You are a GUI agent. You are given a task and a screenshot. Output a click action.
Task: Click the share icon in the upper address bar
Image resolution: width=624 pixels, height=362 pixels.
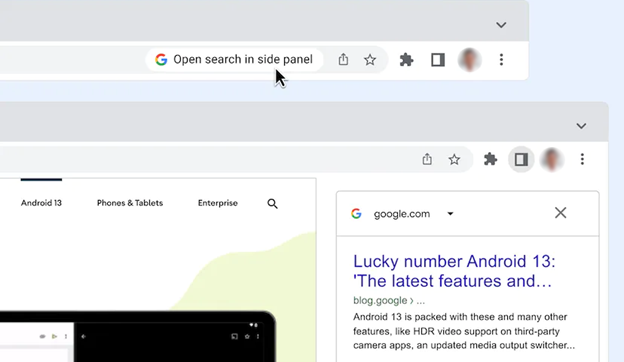click(343, 60)
